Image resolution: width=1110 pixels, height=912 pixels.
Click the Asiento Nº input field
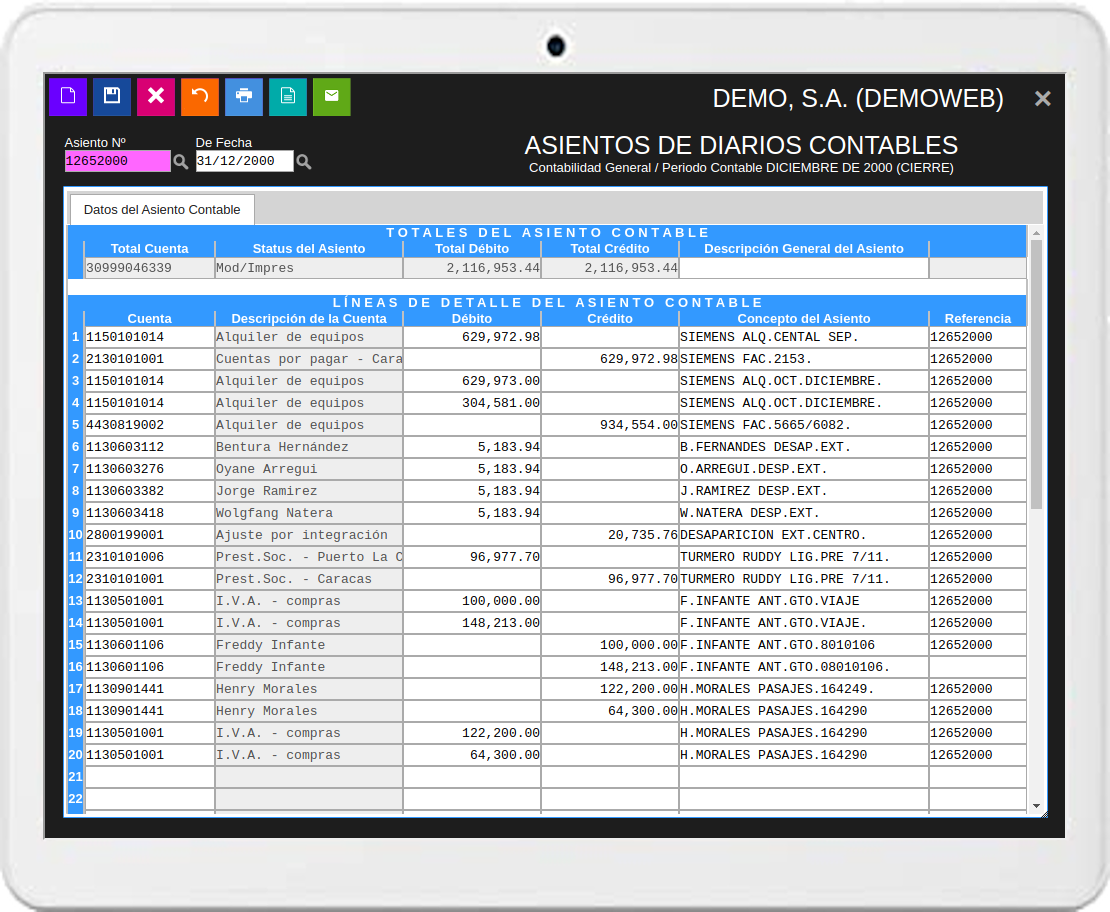(118, 161)
